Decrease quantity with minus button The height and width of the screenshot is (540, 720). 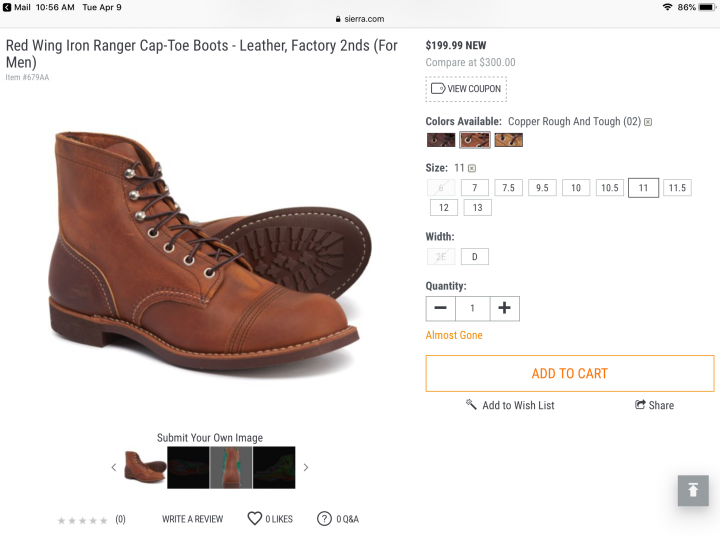[x=440, y=308]
